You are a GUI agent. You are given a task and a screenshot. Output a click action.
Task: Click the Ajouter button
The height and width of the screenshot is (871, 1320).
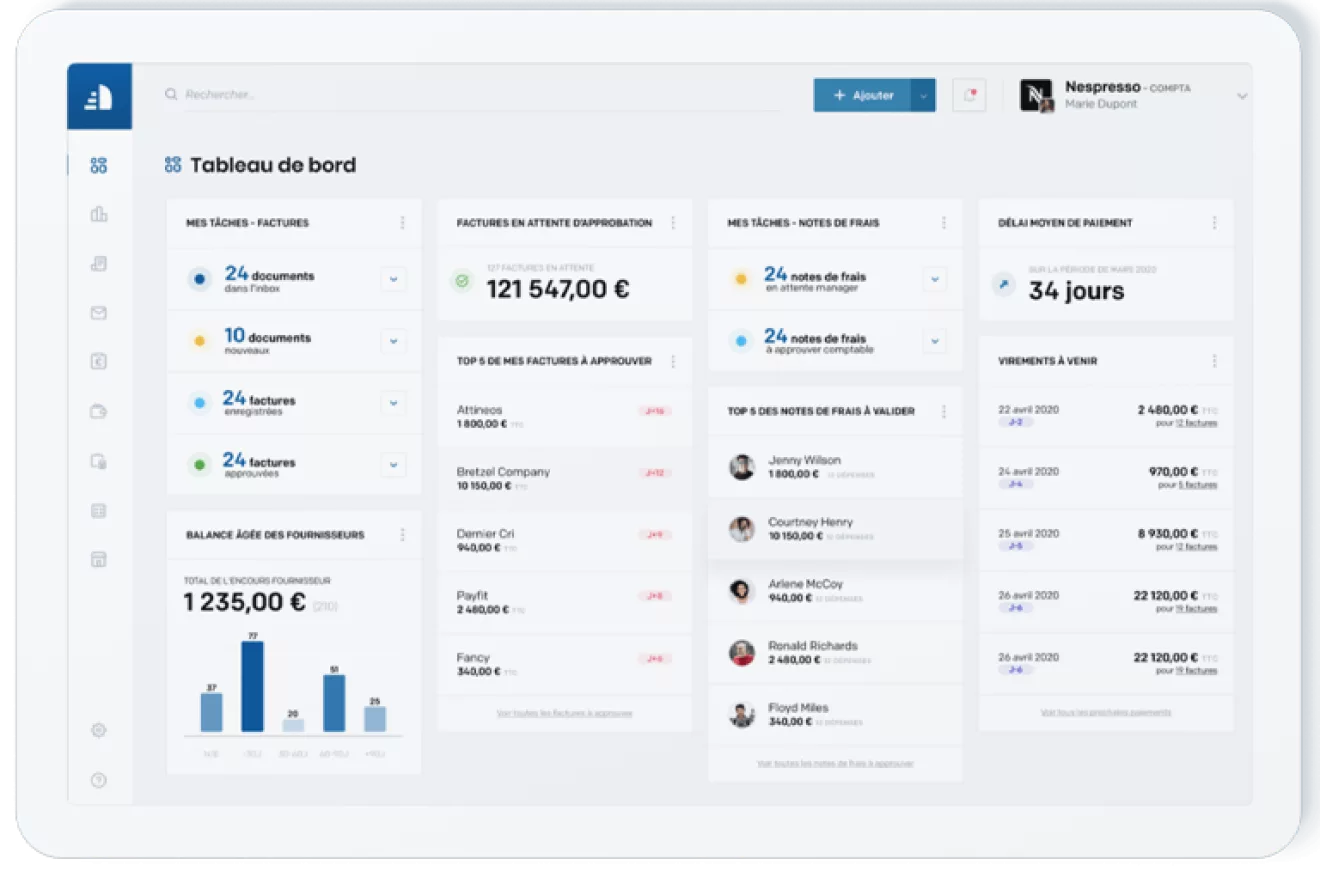click(x=862, y=95)
